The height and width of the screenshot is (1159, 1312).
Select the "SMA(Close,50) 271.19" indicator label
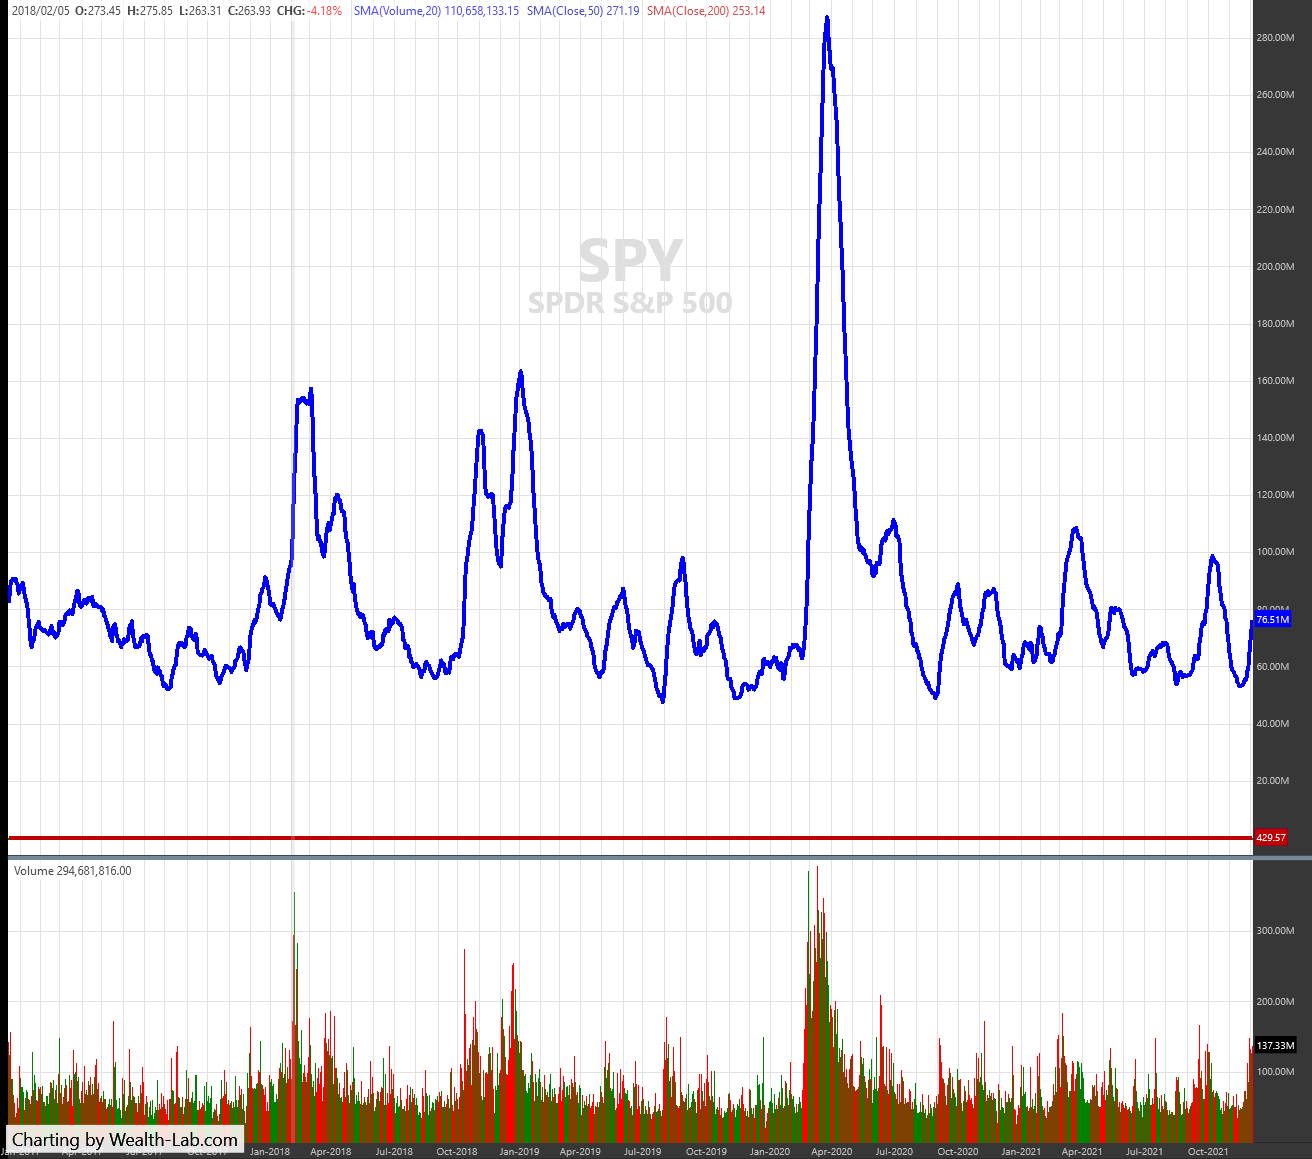click(x=583, y=11)
